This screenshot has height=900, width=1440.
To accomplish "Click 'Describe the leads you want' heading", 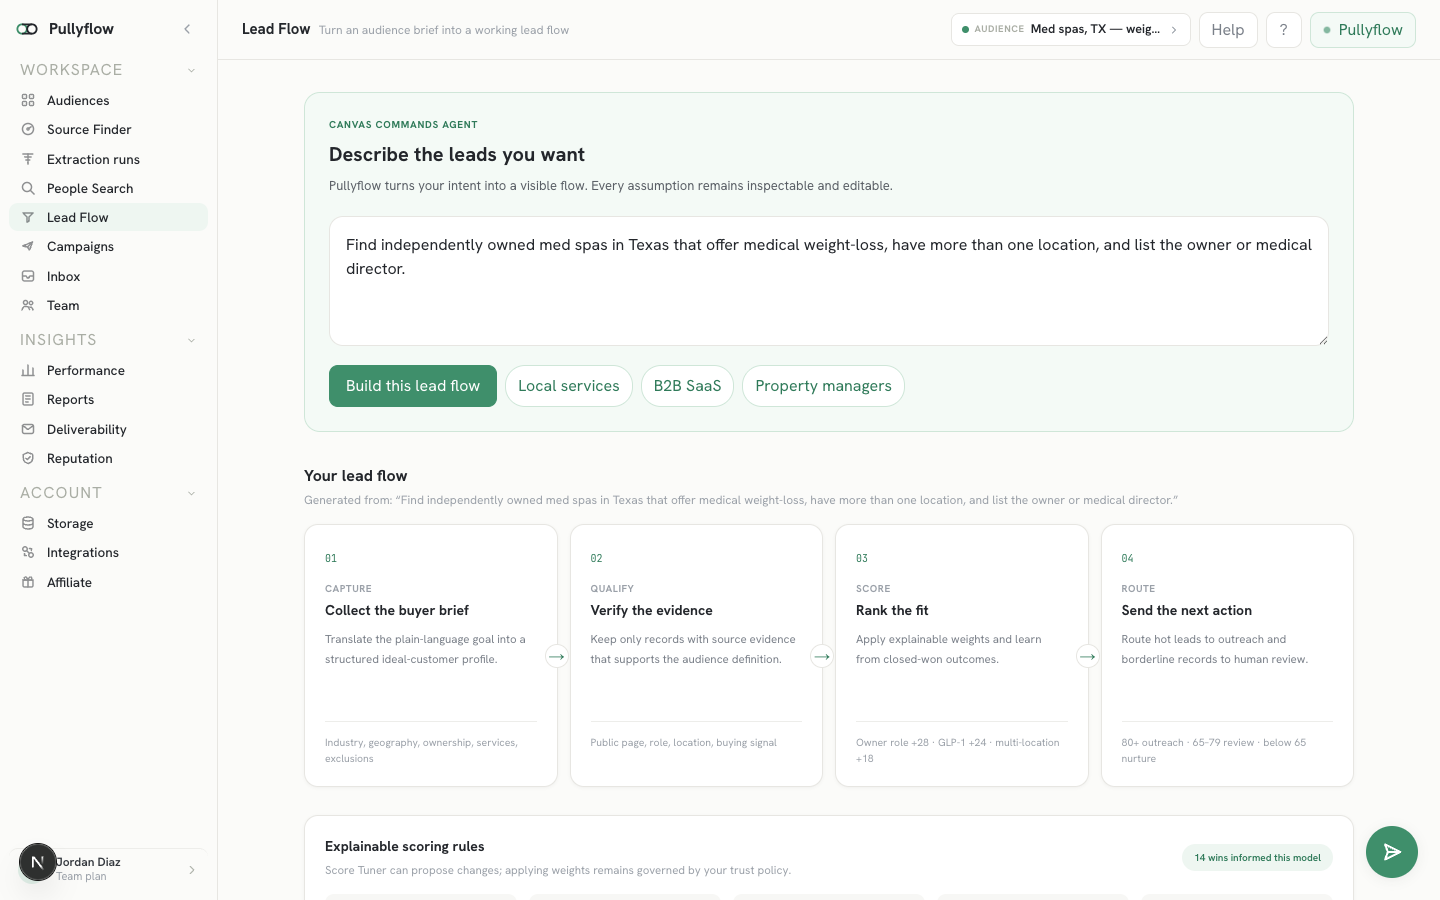I will (457, 155).
